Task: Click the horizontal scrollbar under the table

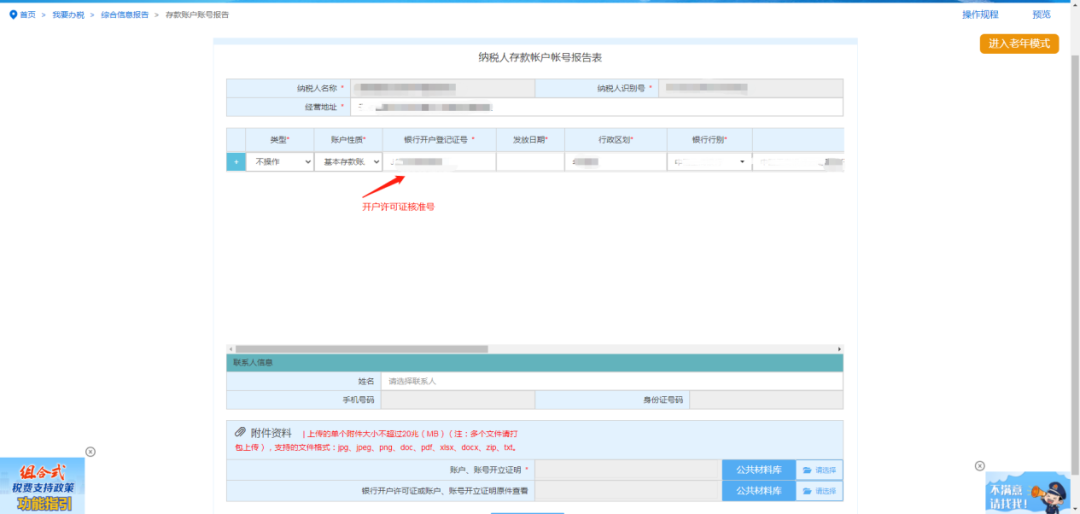Action: tap(360, 348)
